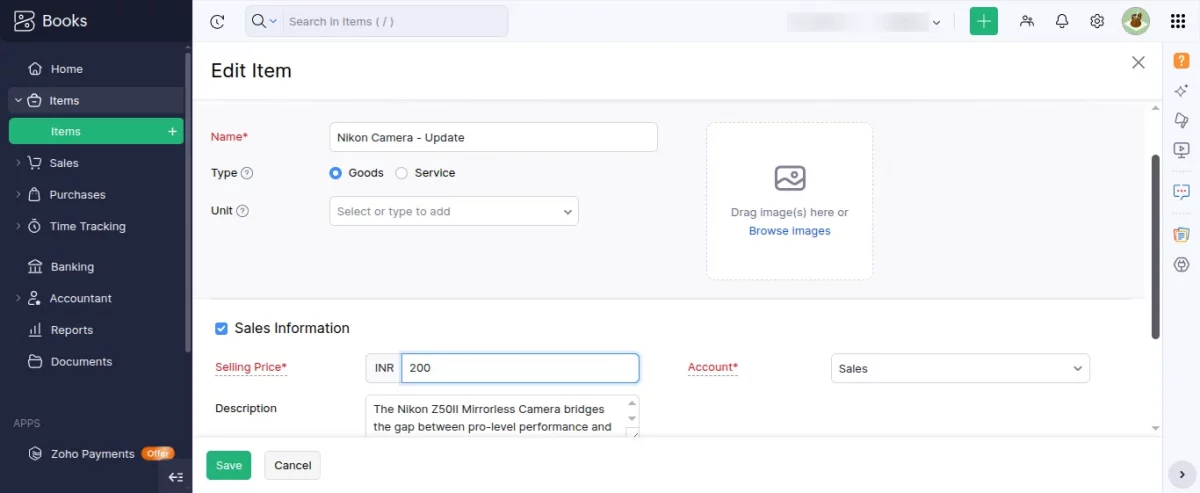Select the Goods radio button
1200x493 pixels.
tap(336, 173)
